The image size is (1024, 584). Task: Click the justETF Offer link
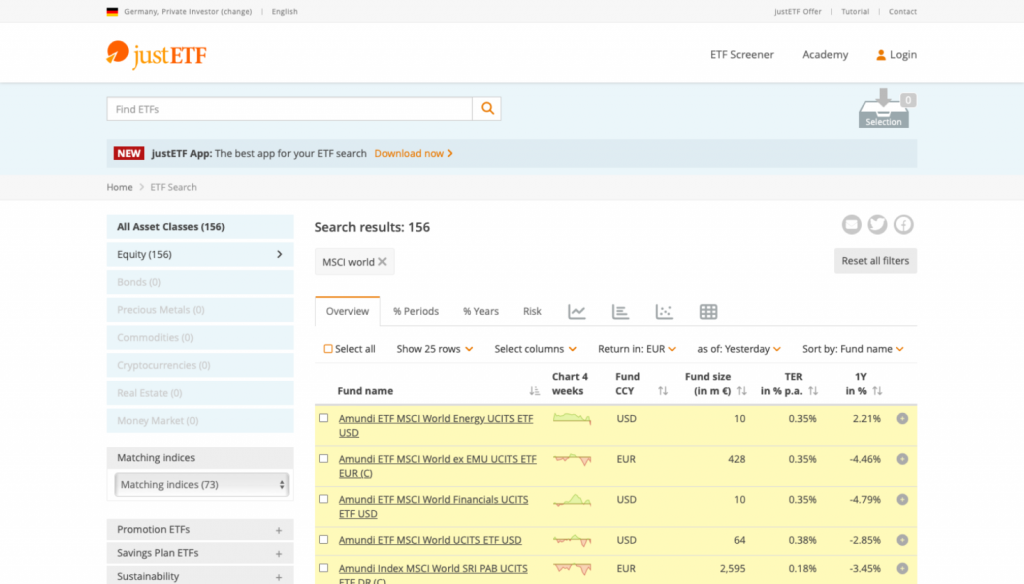[797, 12]
